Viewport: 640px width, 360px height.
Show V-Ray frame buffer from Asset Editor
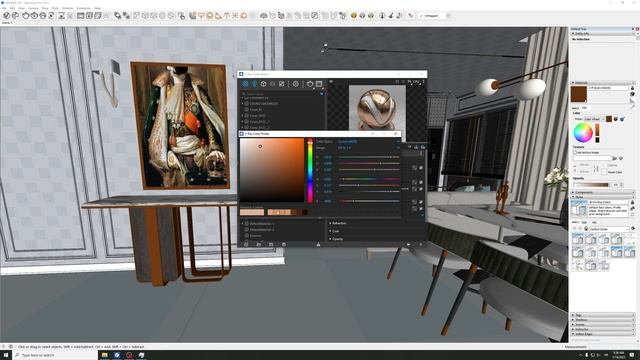[x=319, y=84]
